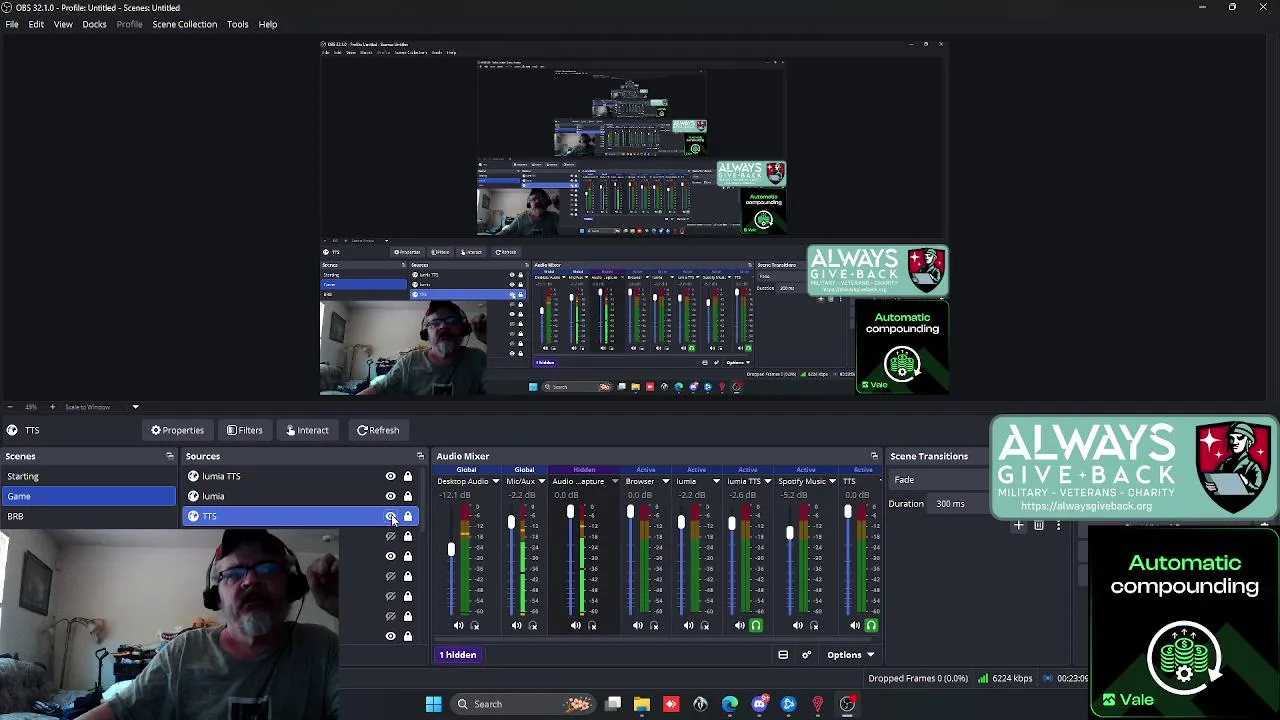Viewport: 1280px width, 720px height.
Task: Zoom in preview with plus icon
Action: click(52, 407)
